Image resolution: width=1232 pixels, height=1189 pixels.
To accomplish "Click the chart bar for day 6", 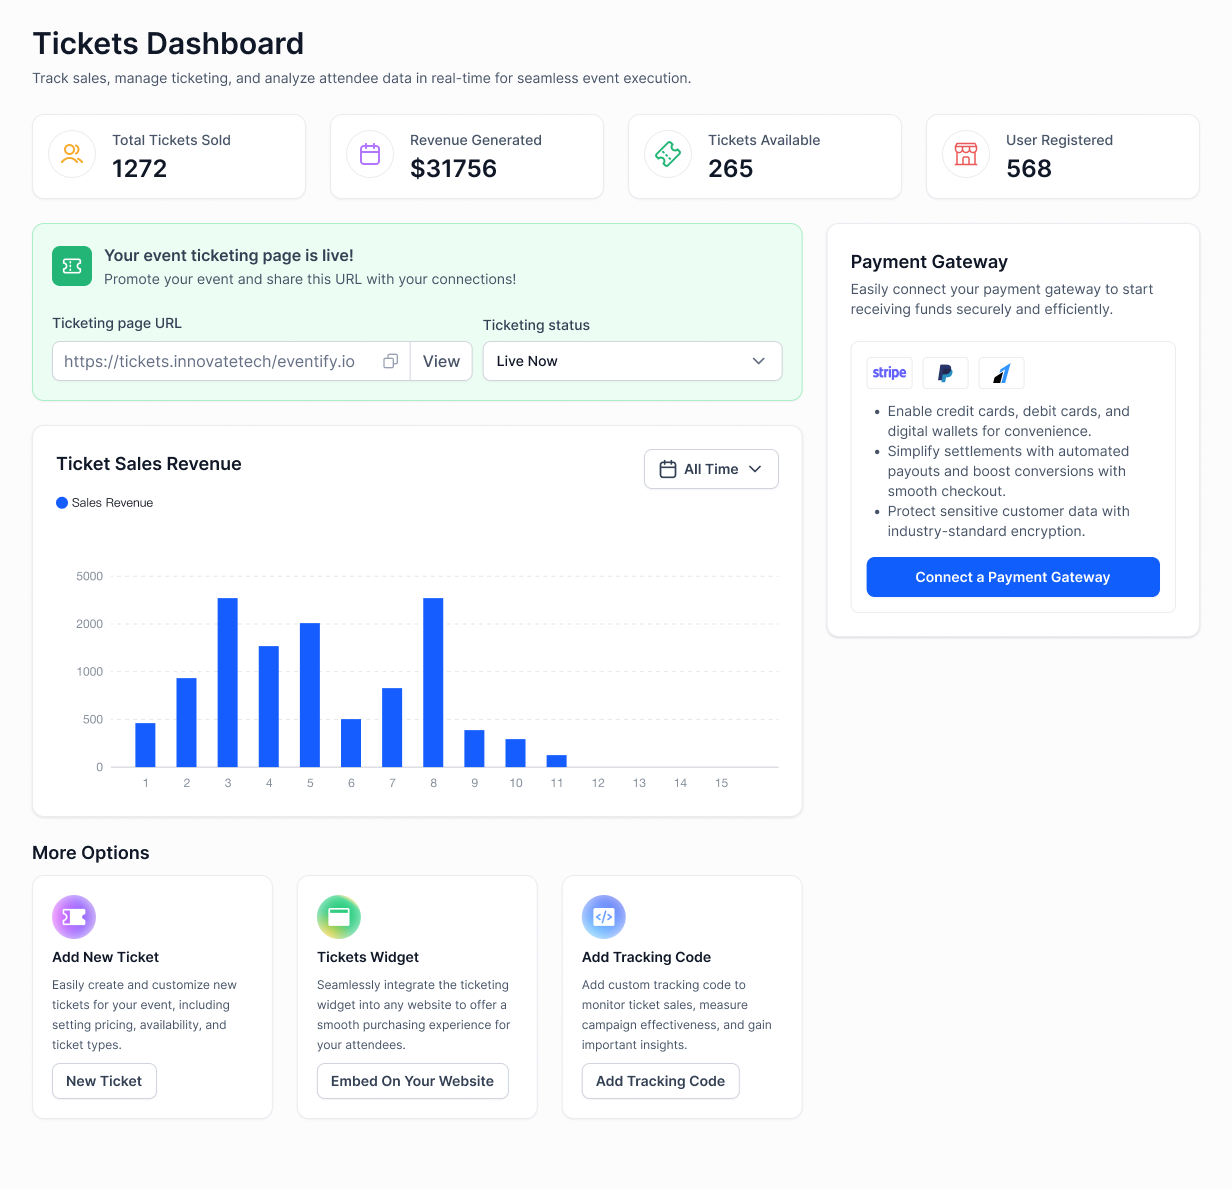I will pos(351,743).
